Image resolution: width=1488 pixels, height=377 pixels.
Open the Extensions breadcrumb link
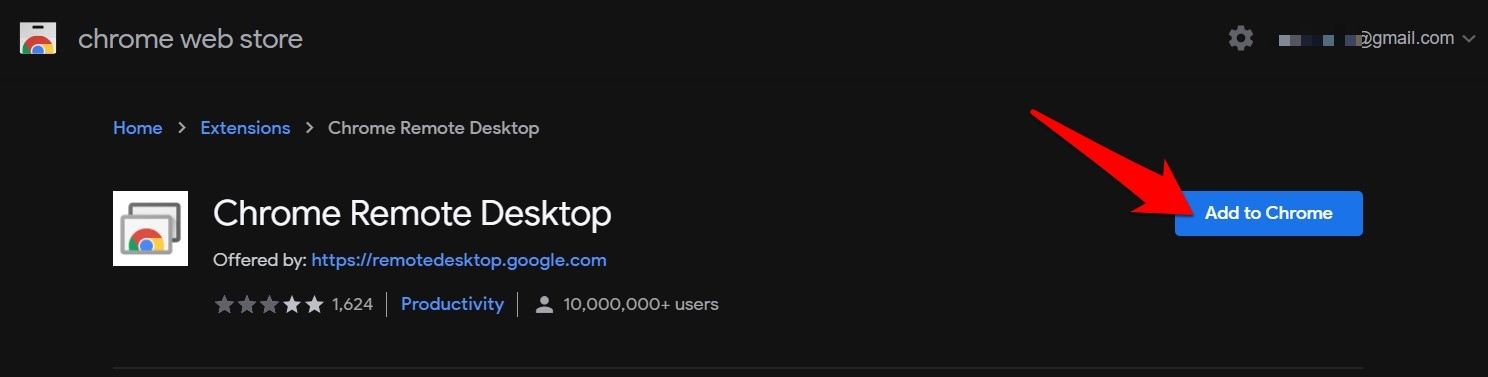point(245,128)
